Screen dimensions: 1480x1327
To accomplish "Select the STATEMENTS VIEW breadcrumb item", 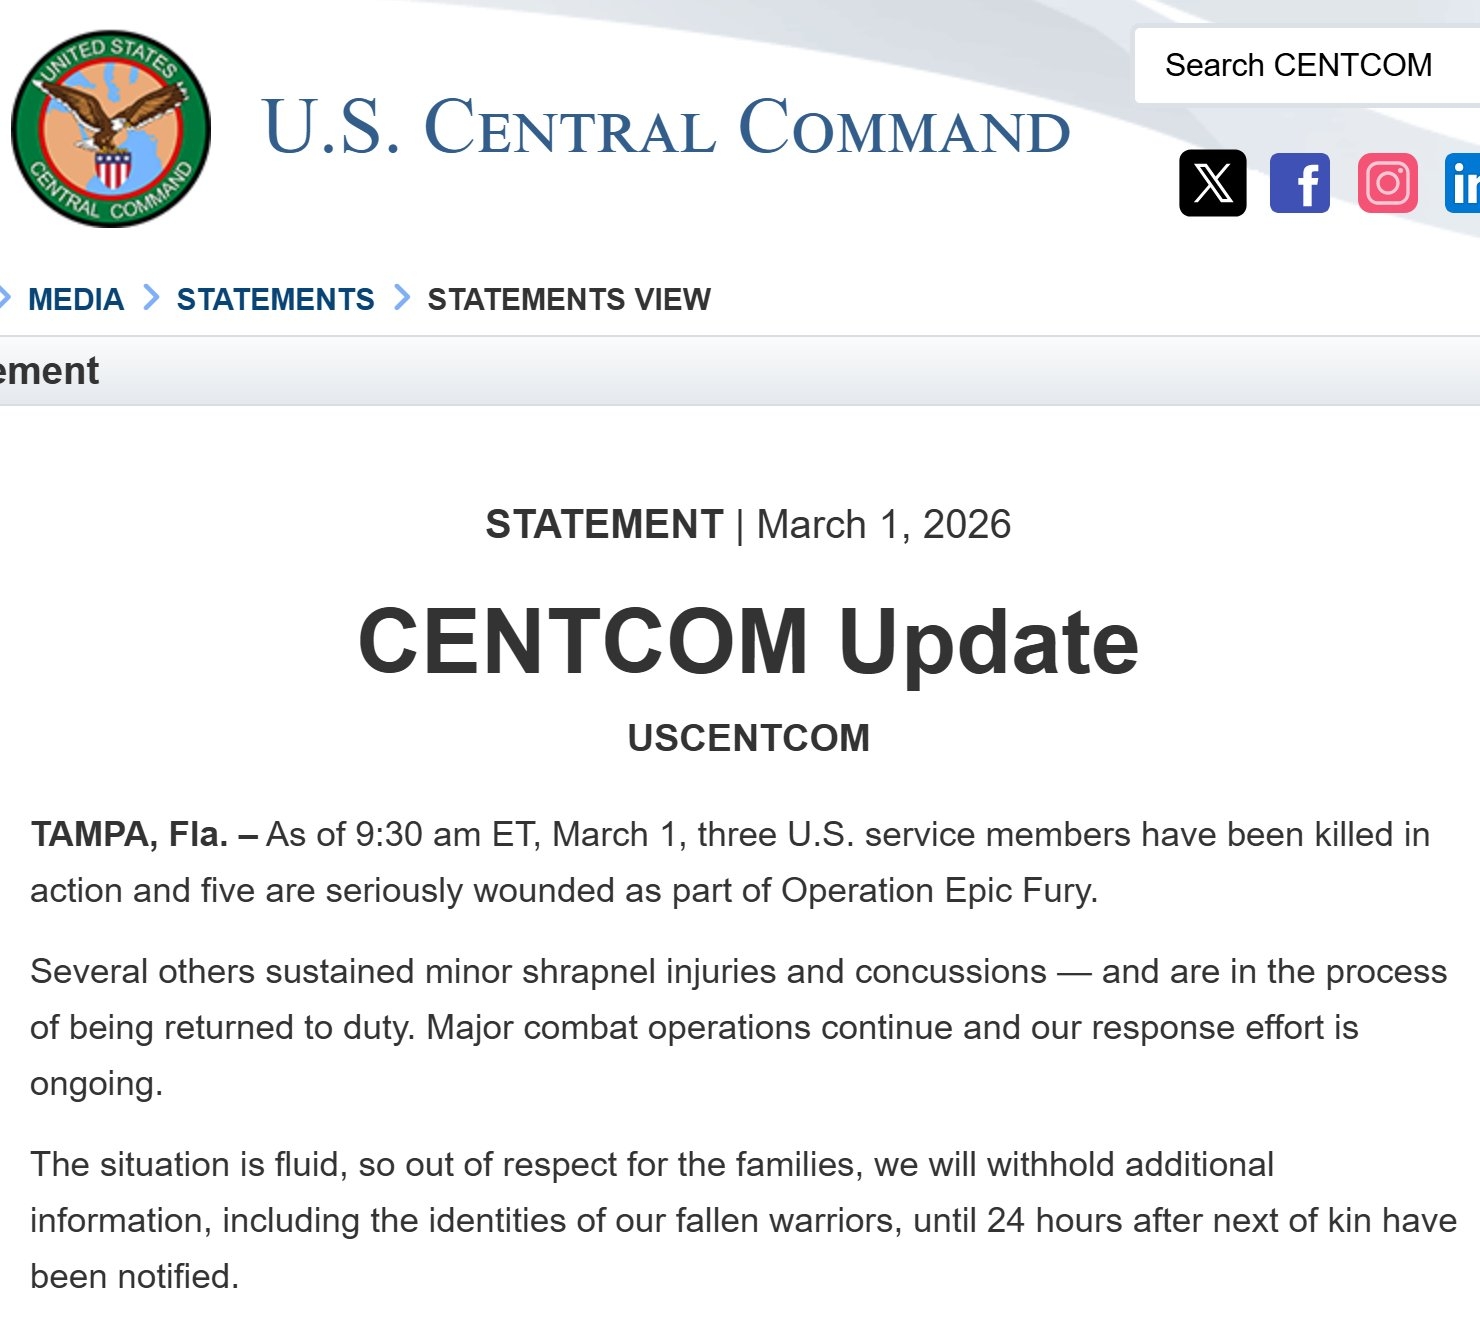I will pos(569,299).
